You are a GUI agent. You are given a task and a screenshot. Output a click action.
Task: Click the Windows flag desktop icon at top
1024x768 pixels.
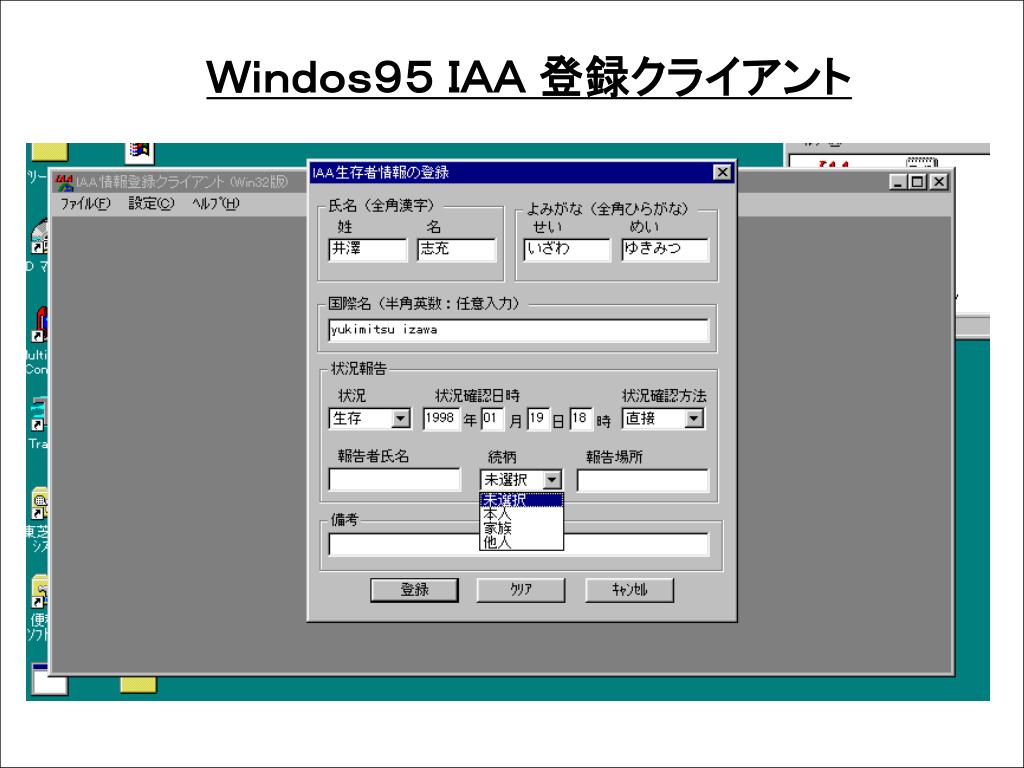click(x=140, y=152)
